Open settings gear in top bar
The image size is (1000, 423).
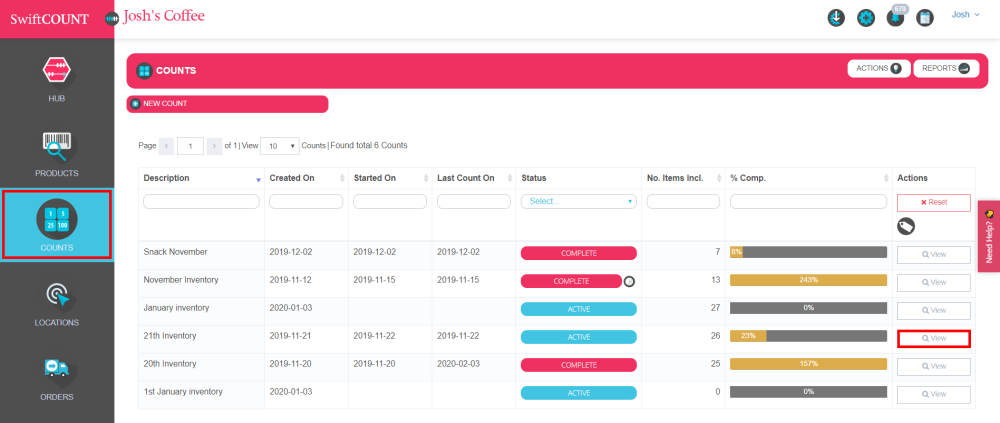865,18
